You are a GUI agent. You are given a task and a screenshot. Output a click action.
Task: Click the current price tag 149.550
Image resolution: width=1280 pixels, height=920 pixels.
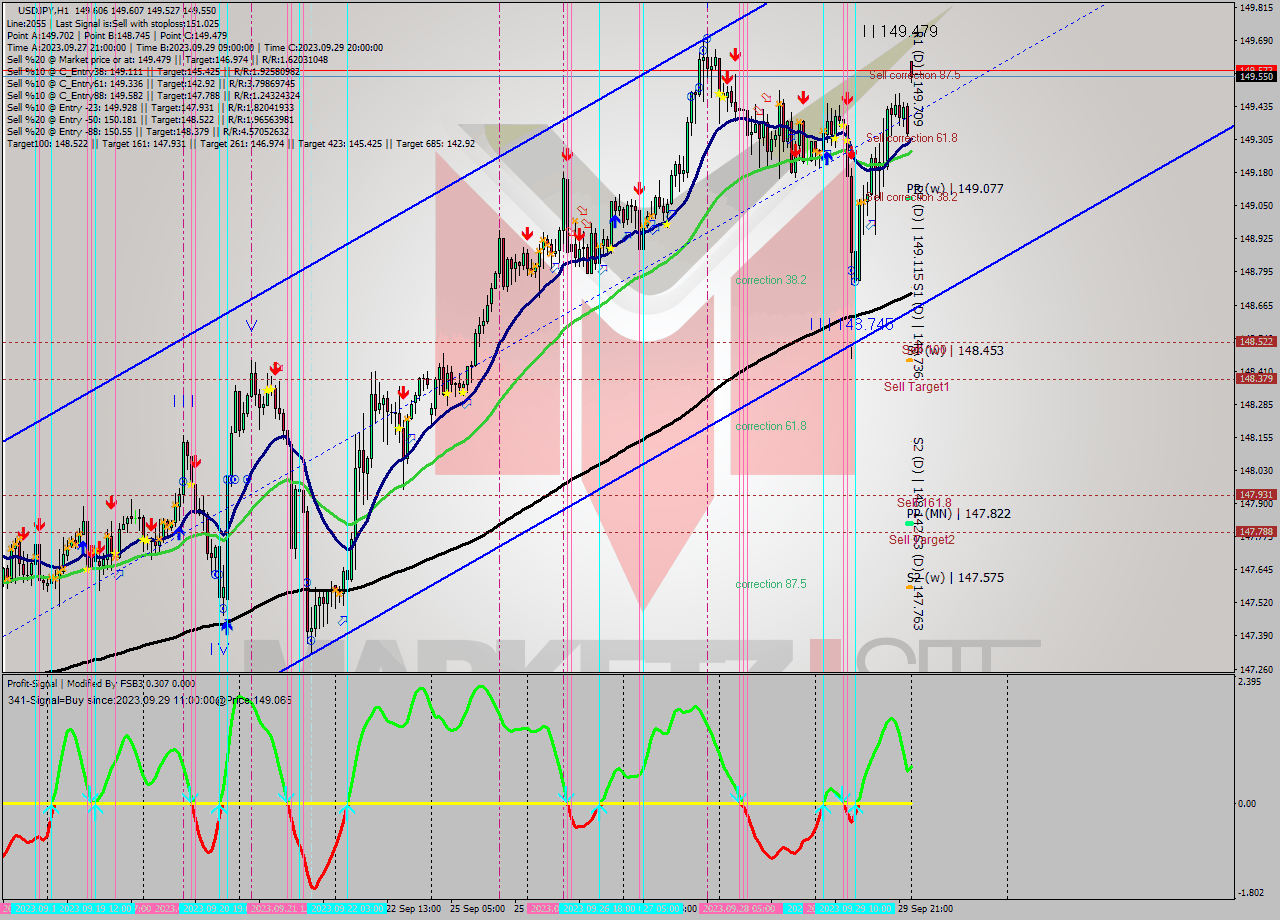[x=1256, y=76]
